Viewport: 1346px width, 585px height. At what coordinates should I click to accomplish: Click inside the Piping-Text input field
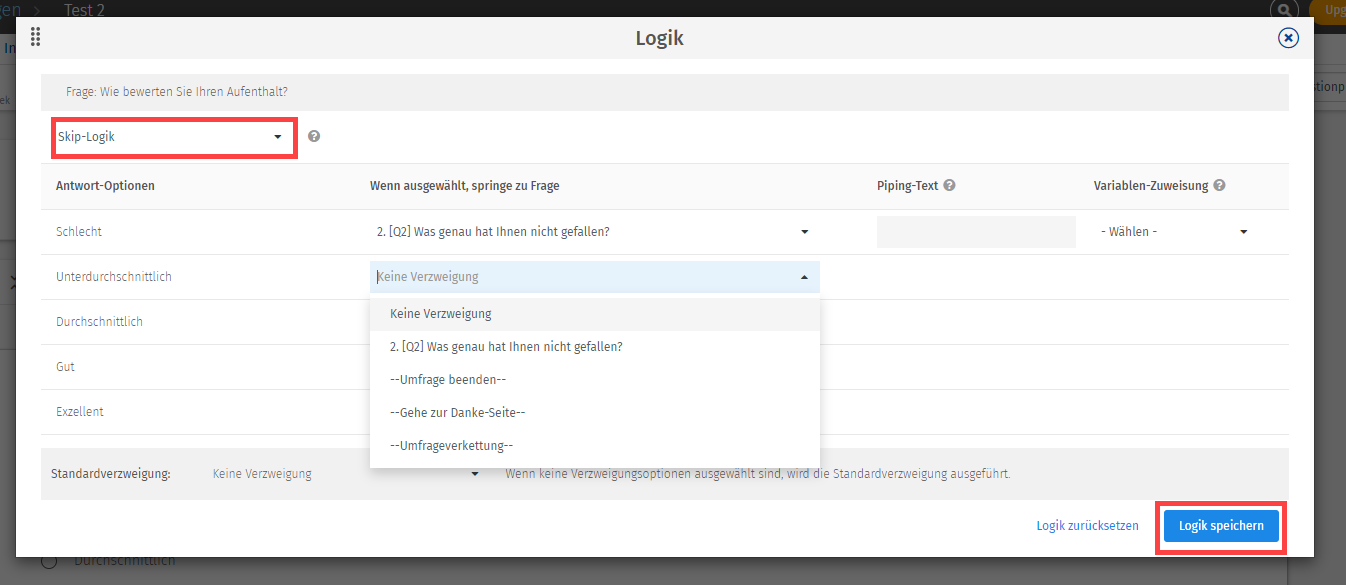click(x=975, y=231)
